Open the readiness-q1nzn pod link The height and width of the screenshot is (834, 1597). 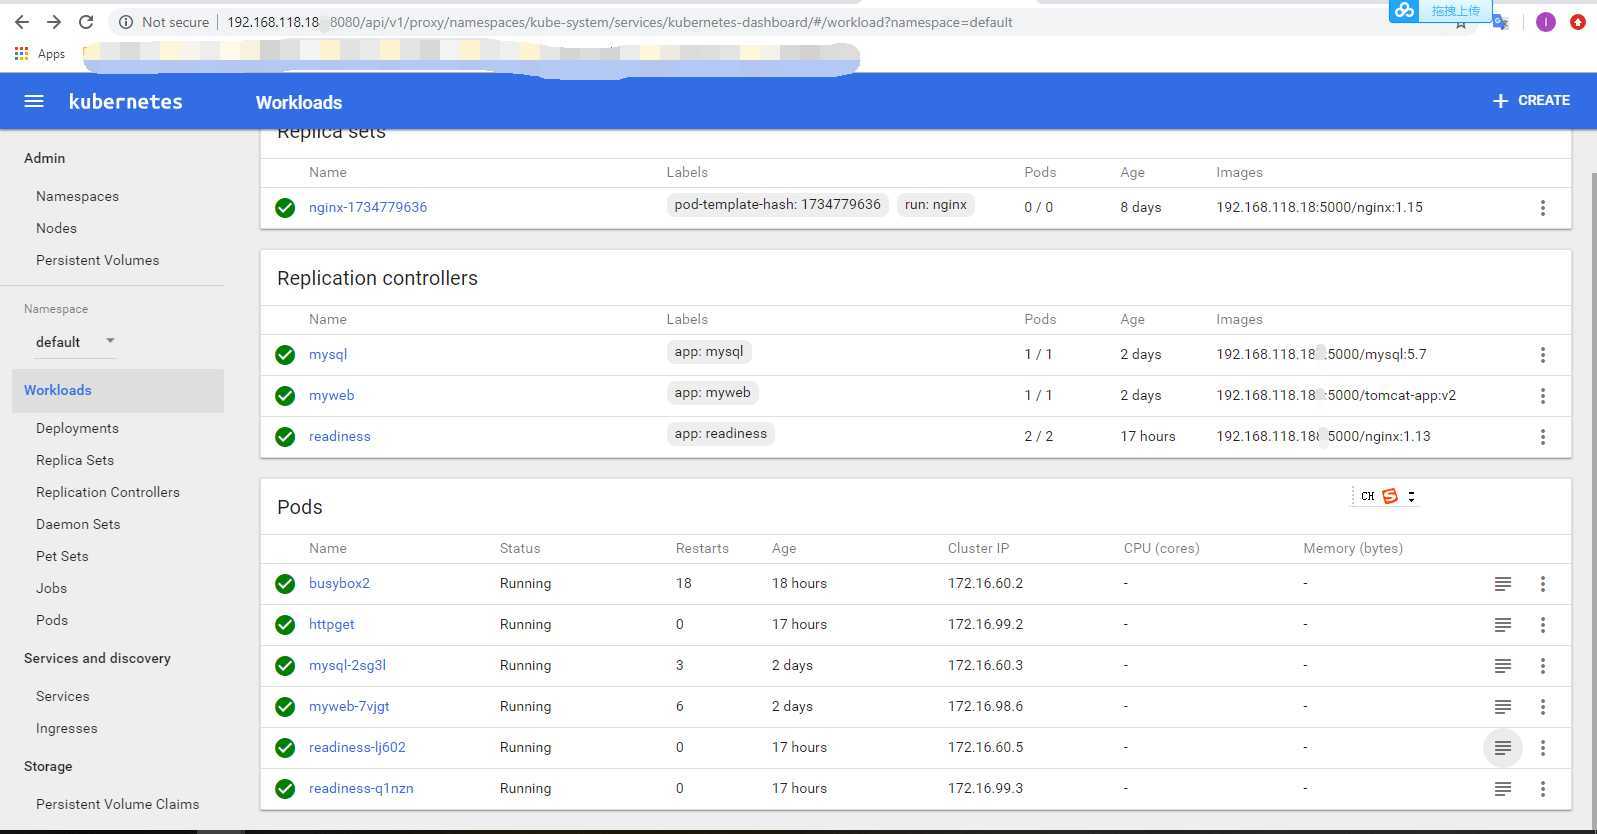[361, 788]
